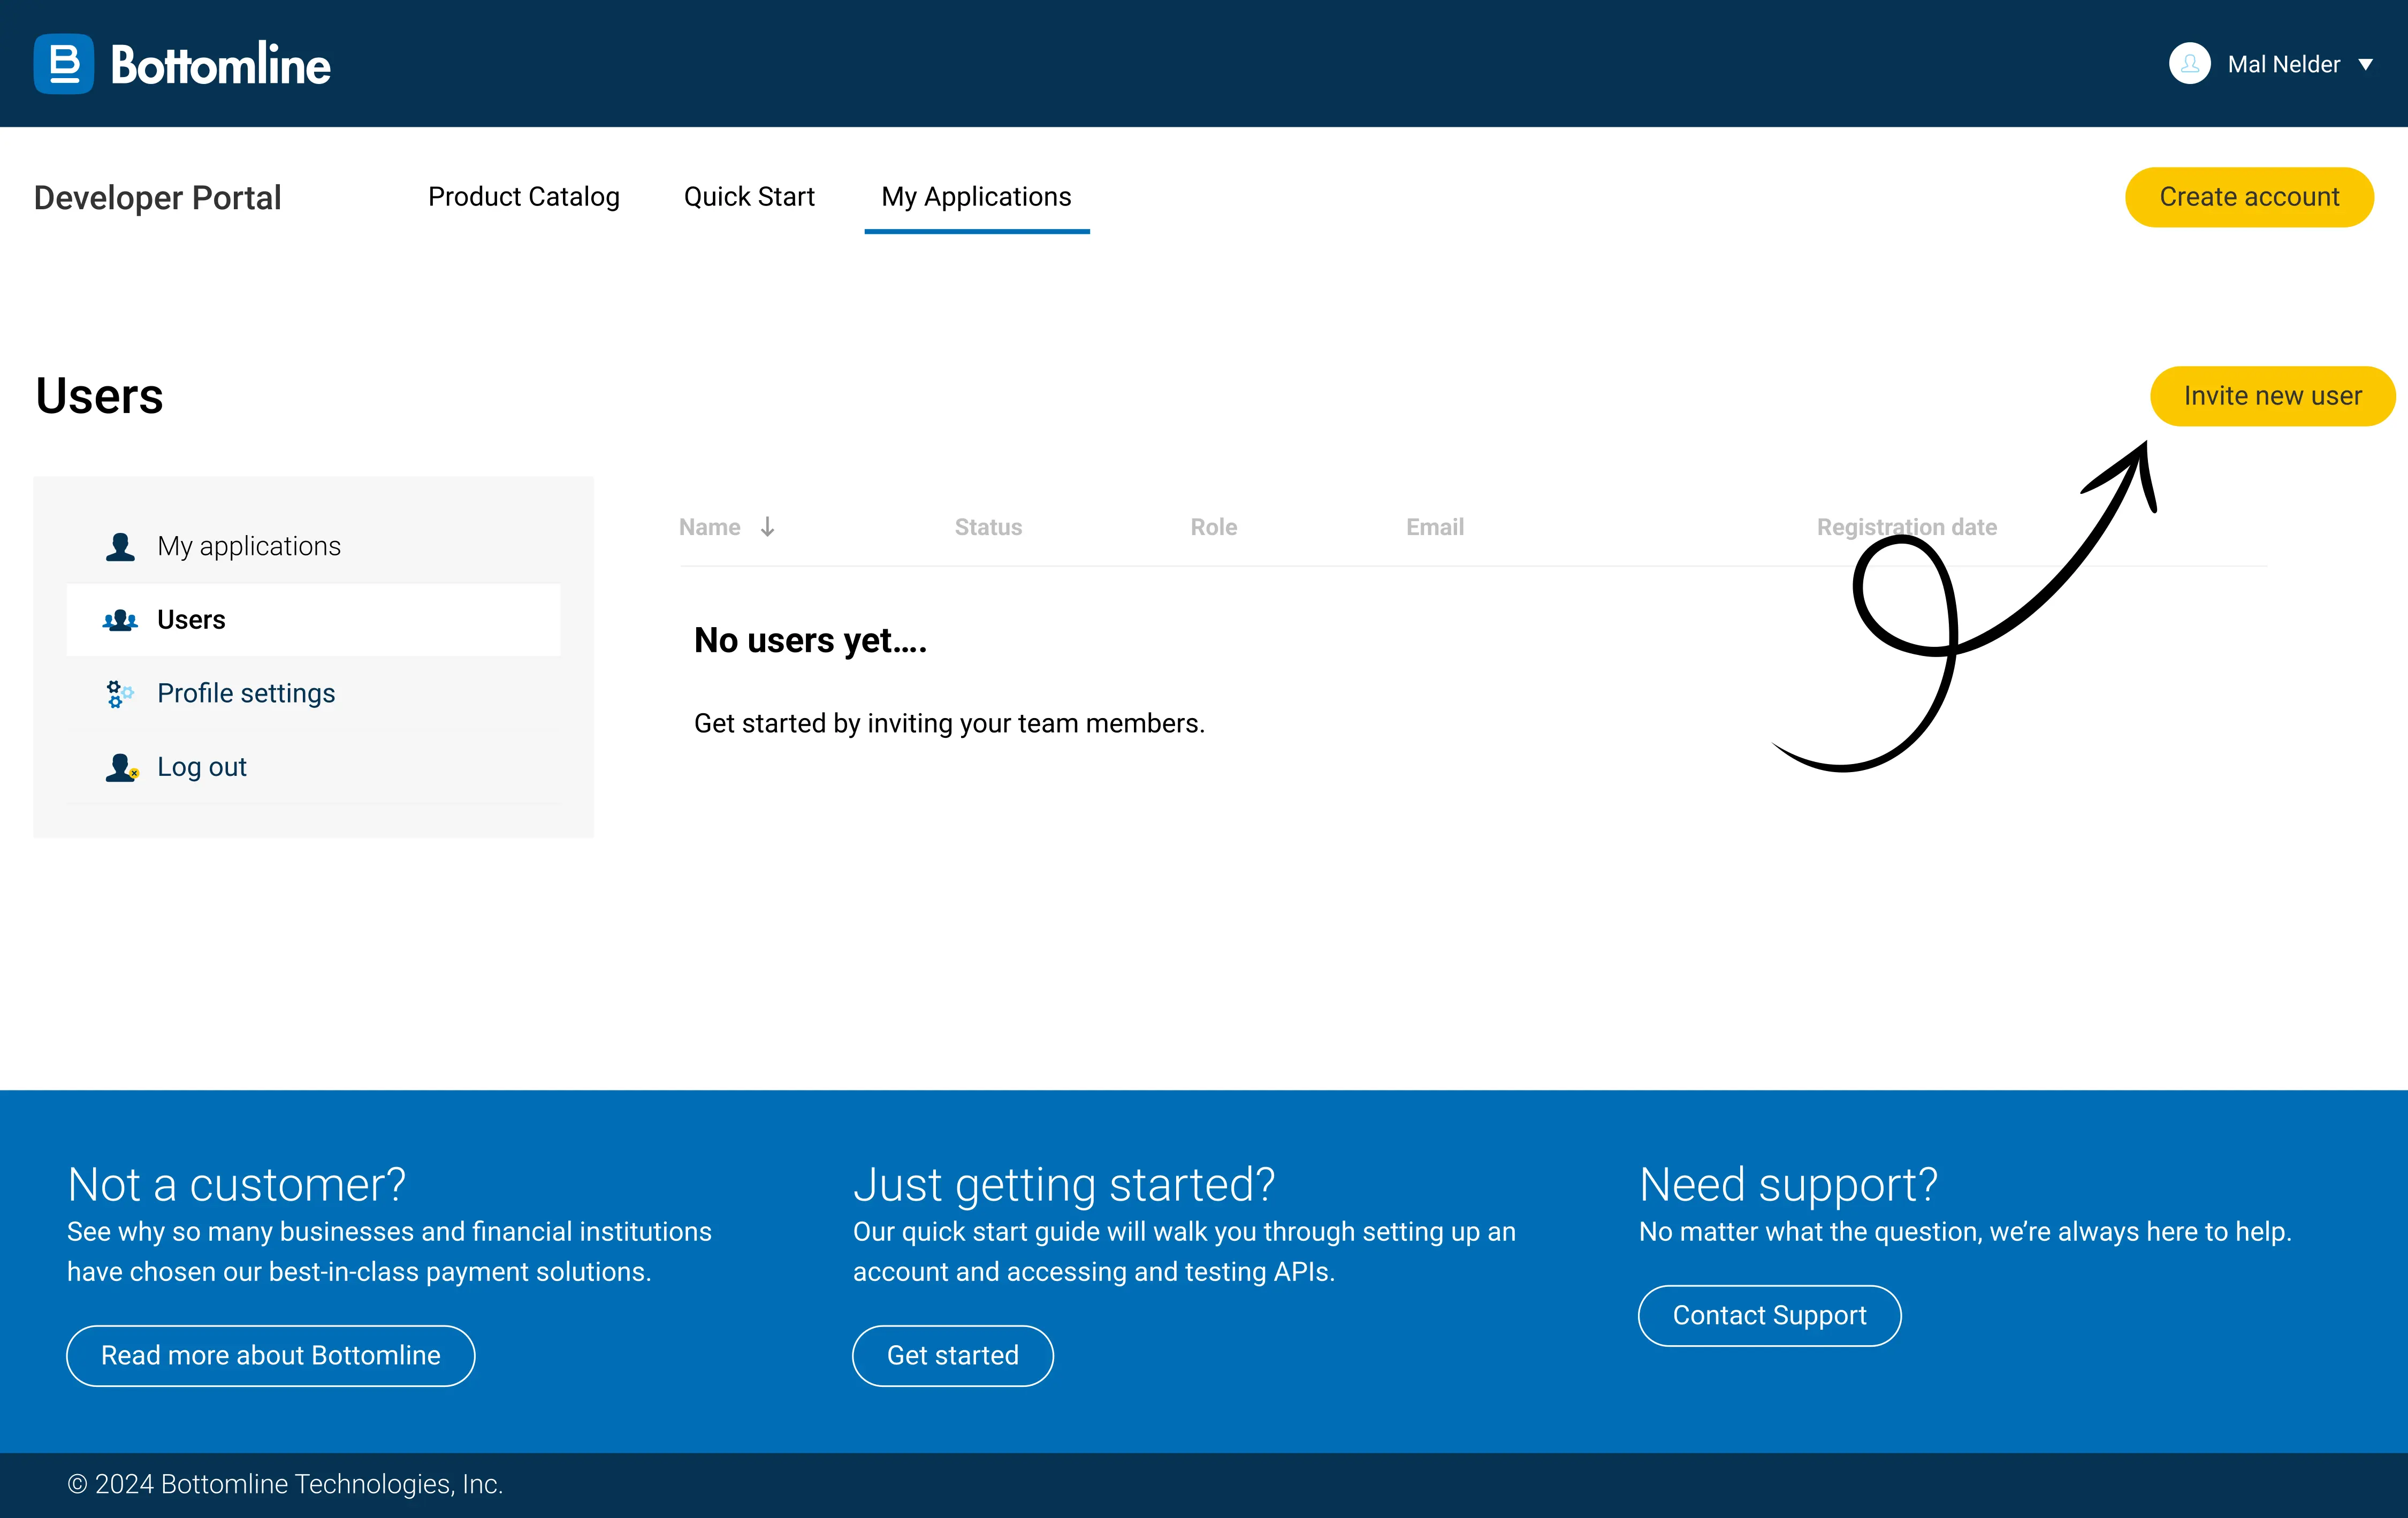The width and height of the screenshot is (2408, 1518).
Task: Click the 'Not a customer?' heading
Action: tap(237, 1185)
